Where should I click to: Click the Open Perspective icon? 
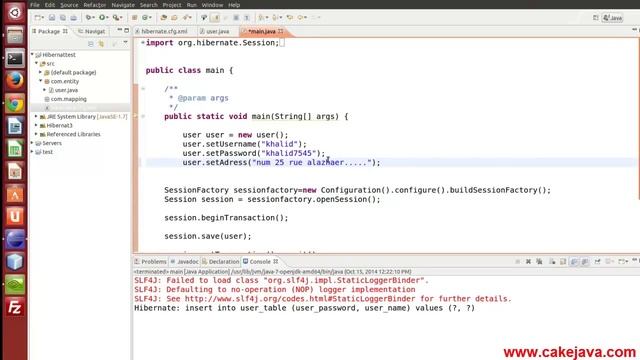(596, 18)
